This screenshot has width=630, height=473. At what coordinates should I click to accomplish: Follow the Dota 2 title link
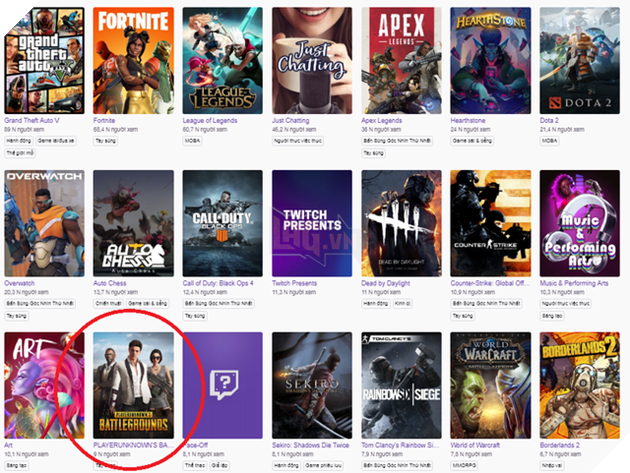pos(549,120)
